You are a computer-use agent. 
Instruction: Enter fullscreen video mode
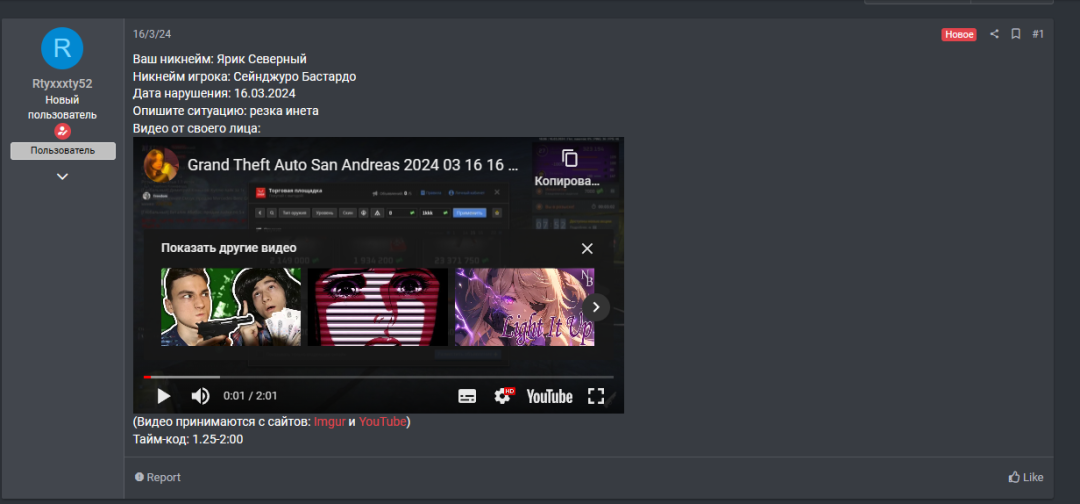596,396
